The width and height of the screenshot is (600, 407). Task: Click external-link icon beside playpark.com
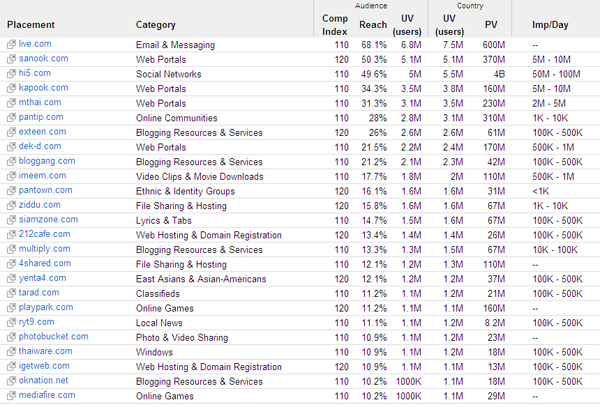[11, 308]
